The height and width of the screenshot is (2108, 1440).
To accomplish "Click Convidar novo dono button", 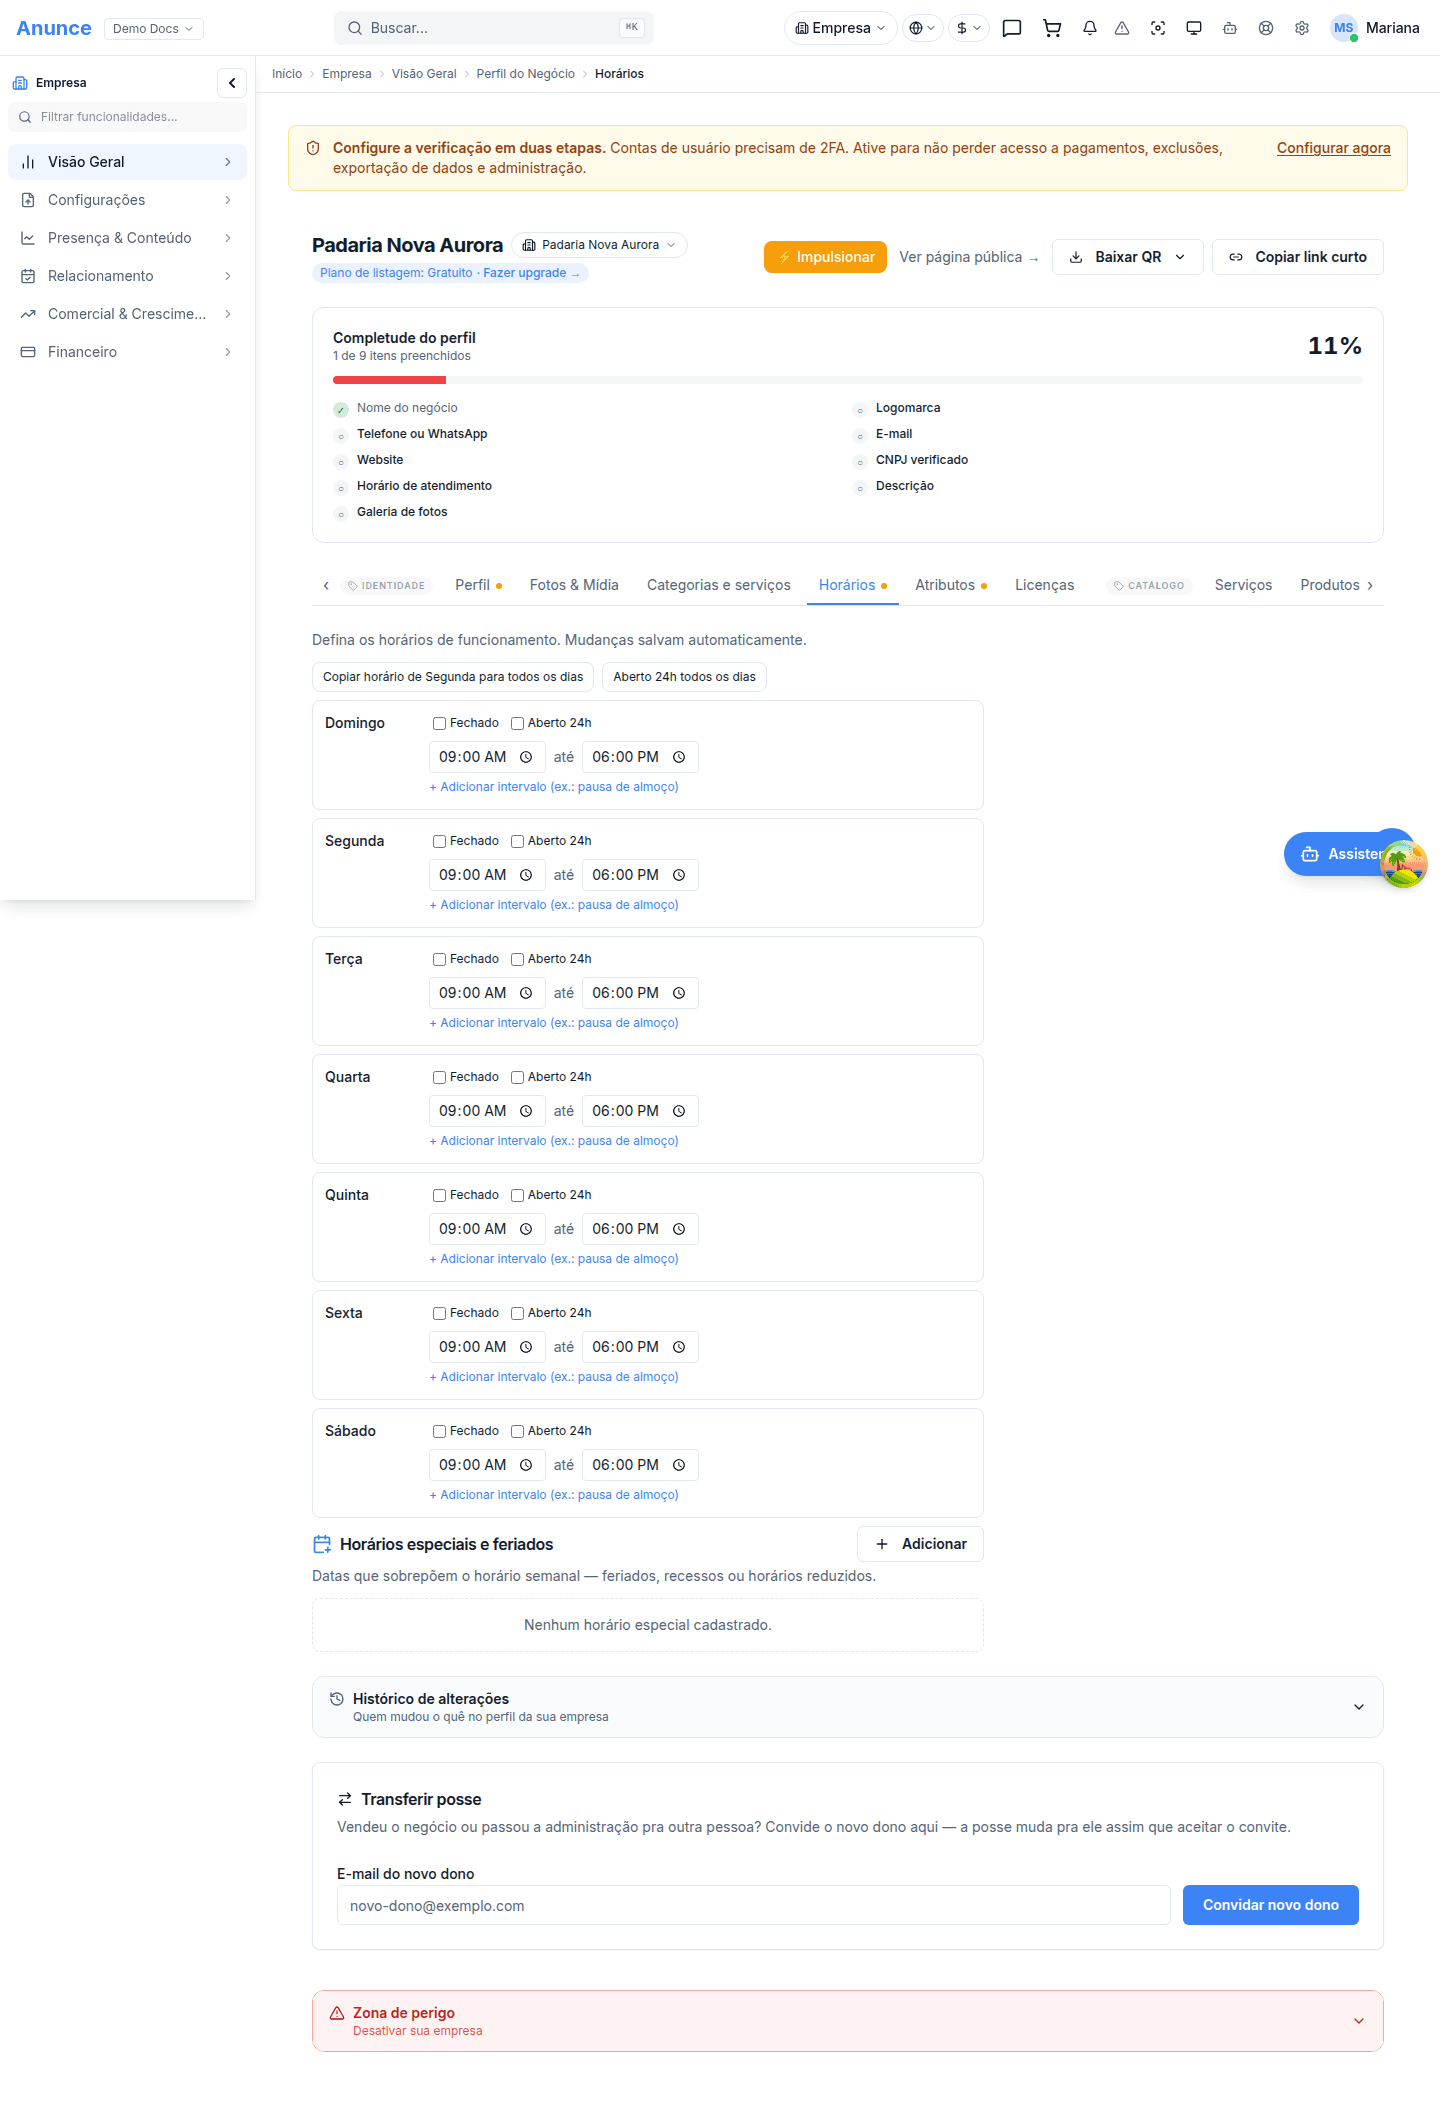I will (x=1270, y=1905).
